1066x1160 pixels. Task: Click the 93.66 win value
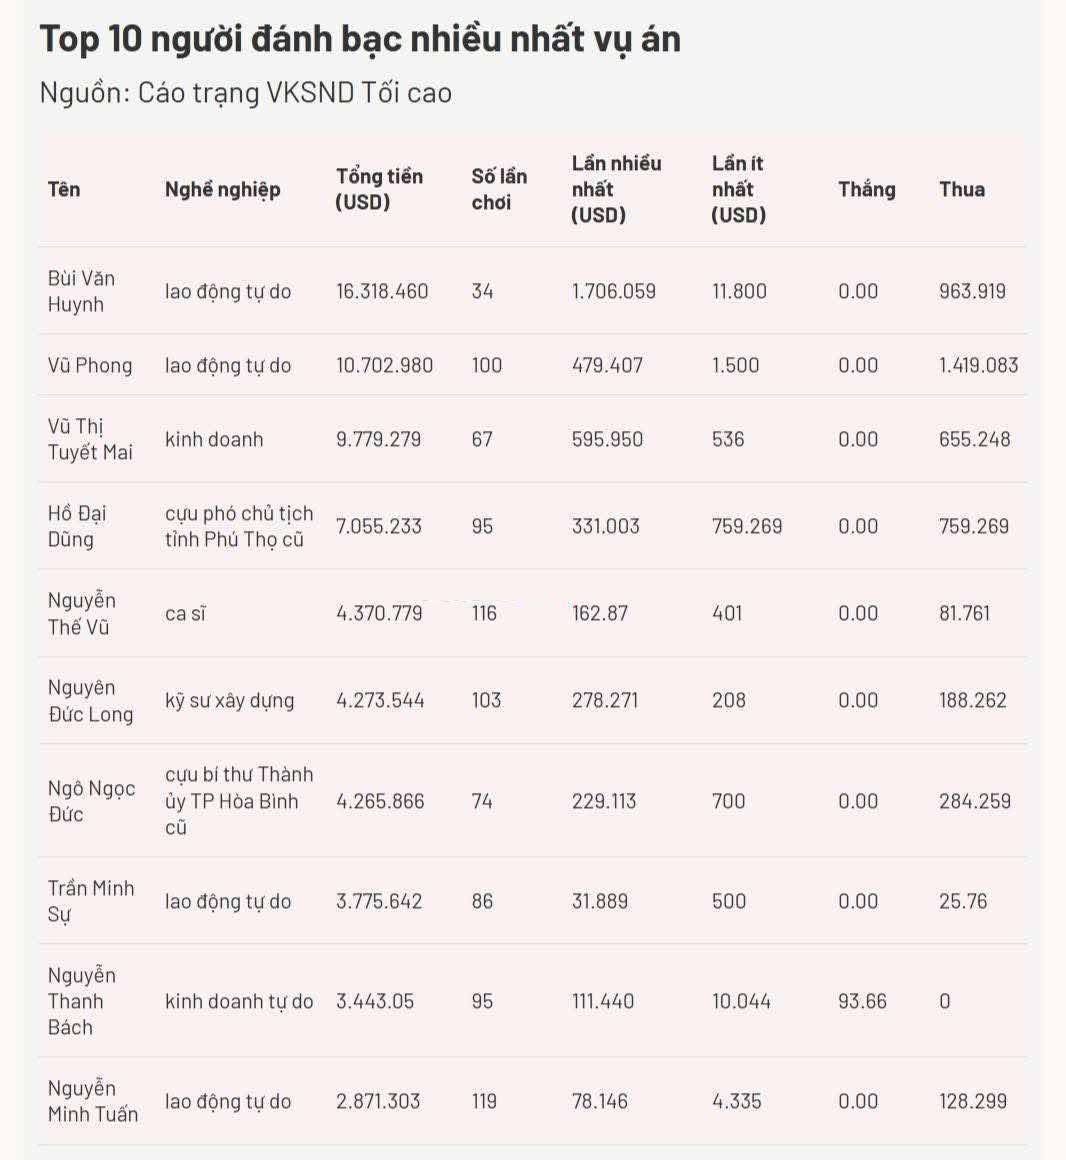coord(862,1001)
